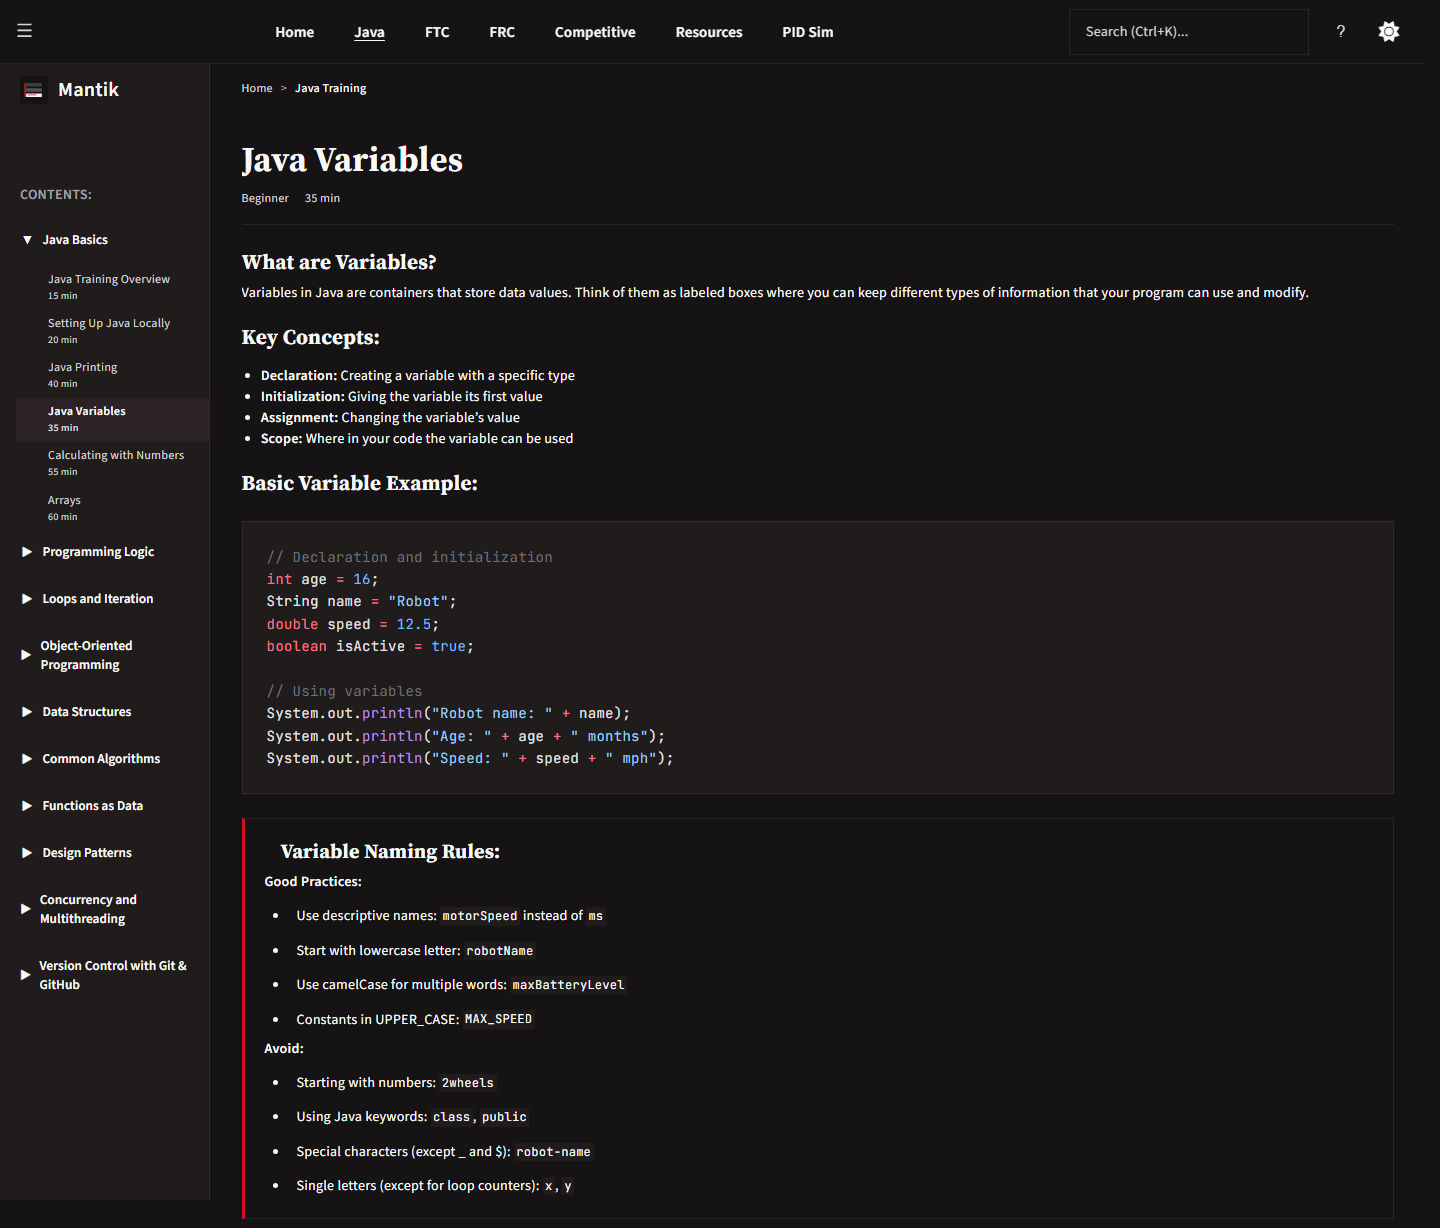The width and height of the screenshot is (1440, 1228).
Task: Open the hamburger menu icon
Action: pyautogui.click(x=25, y=31)
